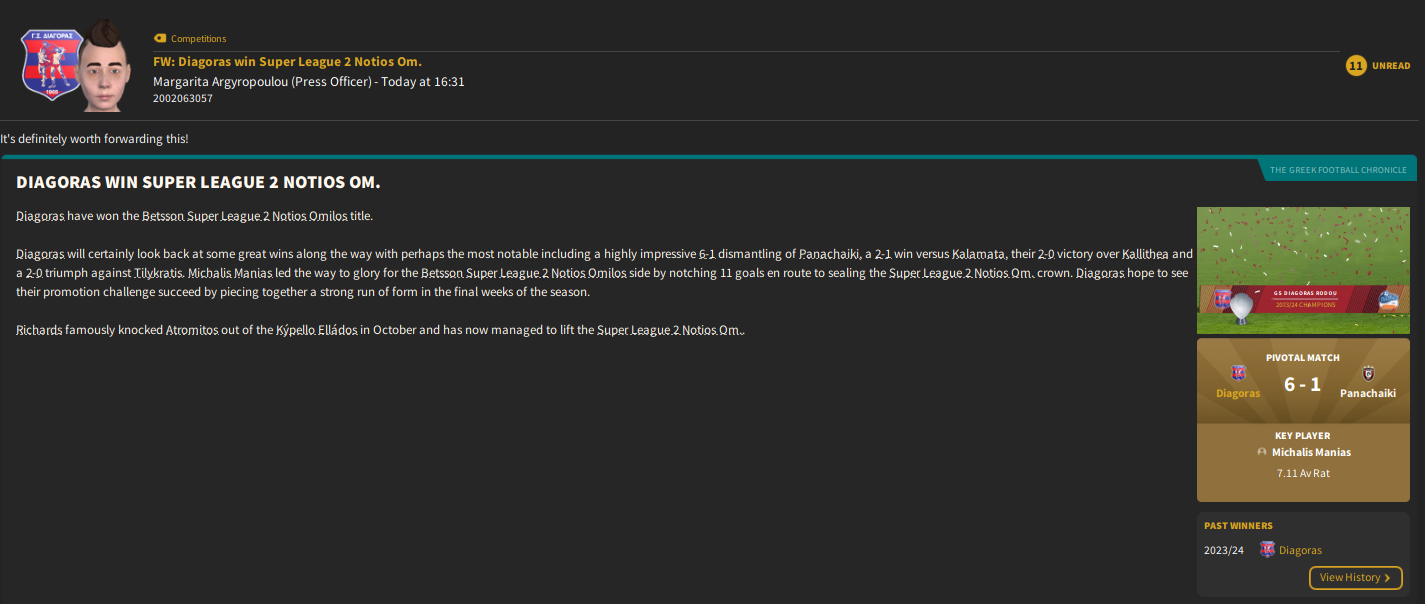Click the Kalamata team link
This screenshot has height=604, width=1425.
(979, 254)
